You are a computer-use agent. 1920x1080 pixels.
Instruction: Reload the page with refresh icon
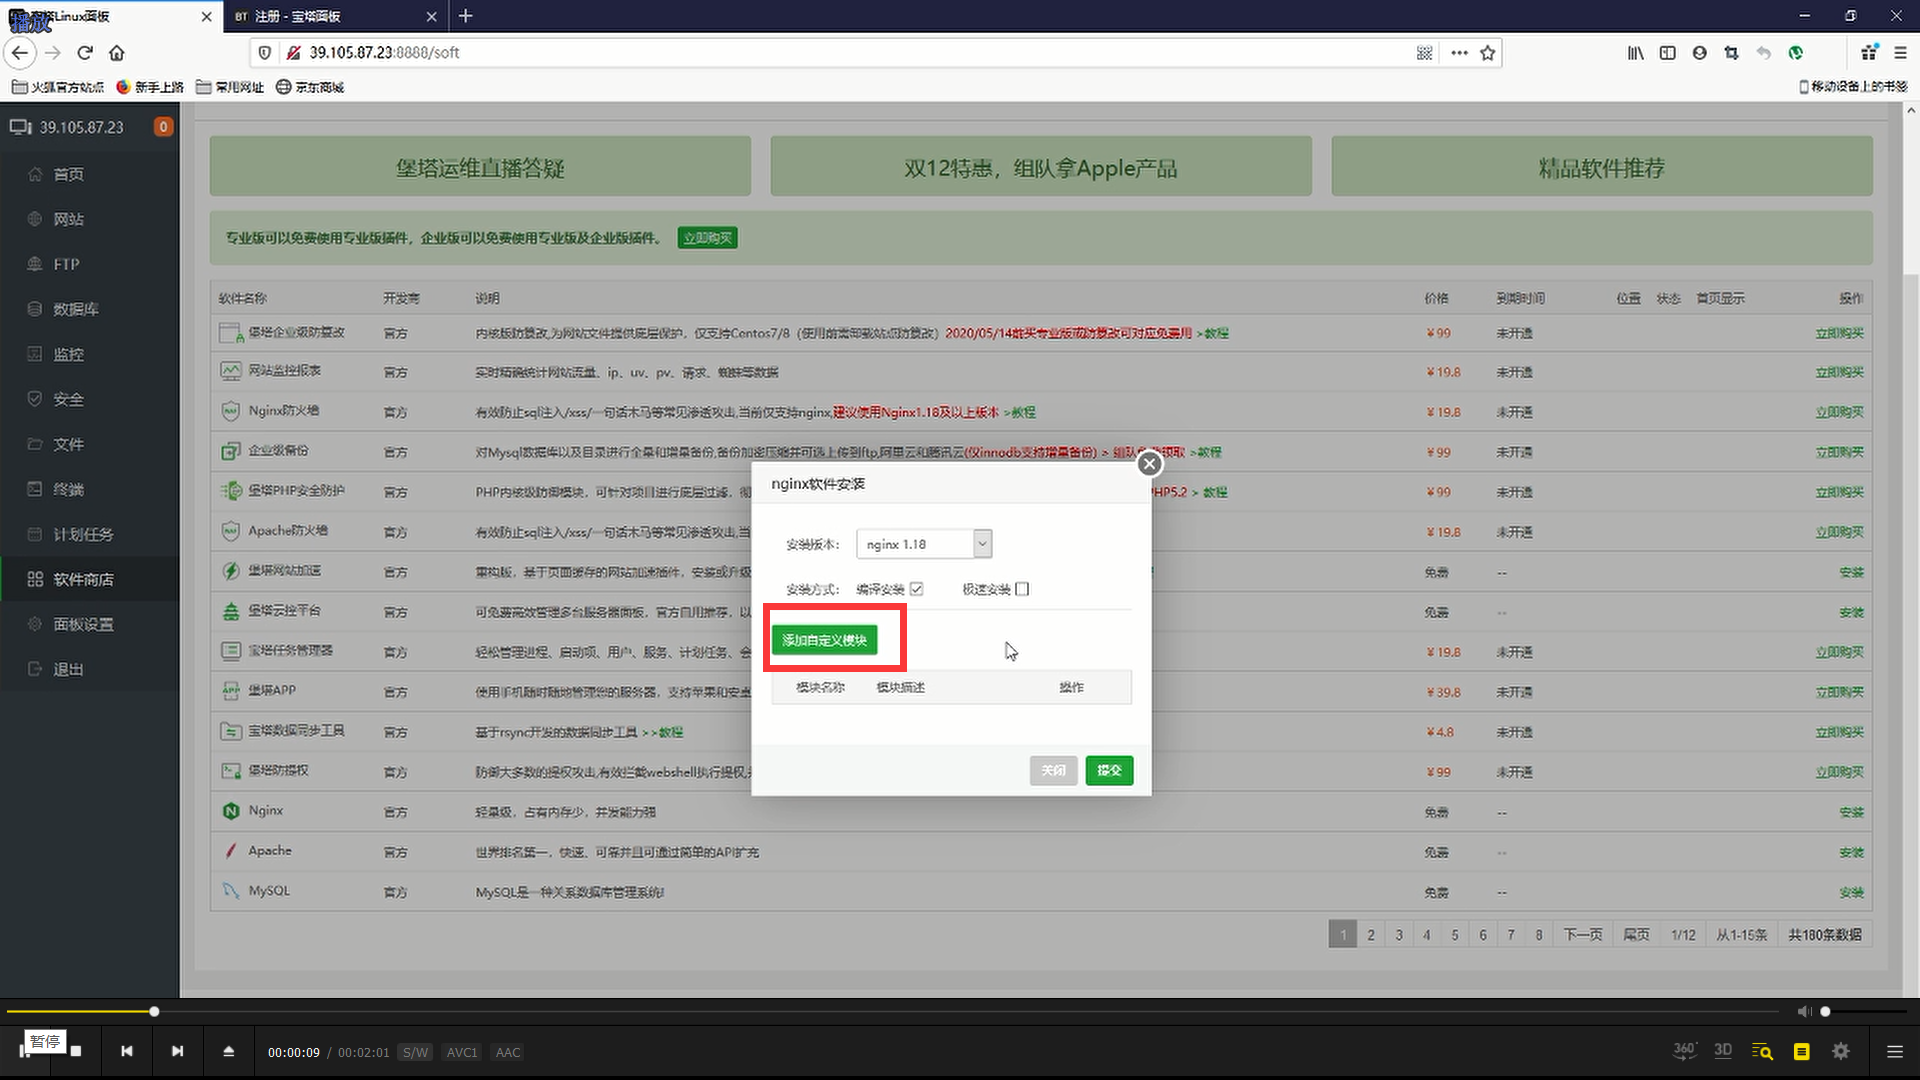pos(85,53)
